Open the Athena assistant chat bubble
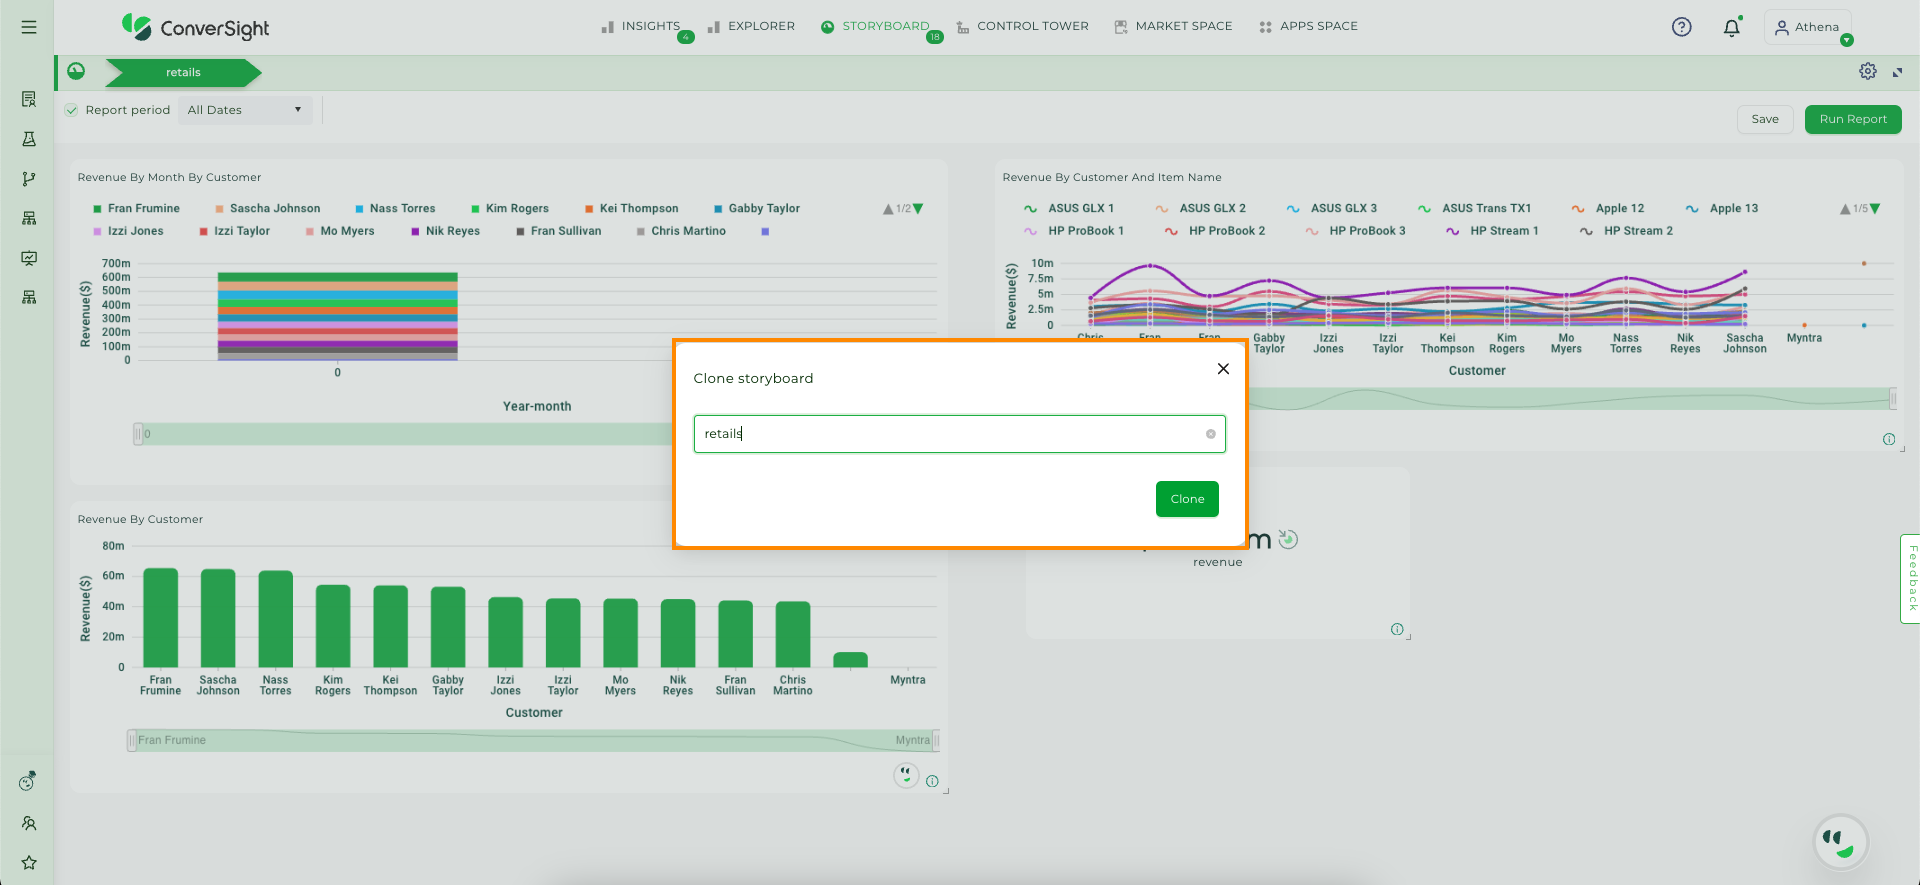The width and height of the screenshot is (1920, 885). point(1840,842)
